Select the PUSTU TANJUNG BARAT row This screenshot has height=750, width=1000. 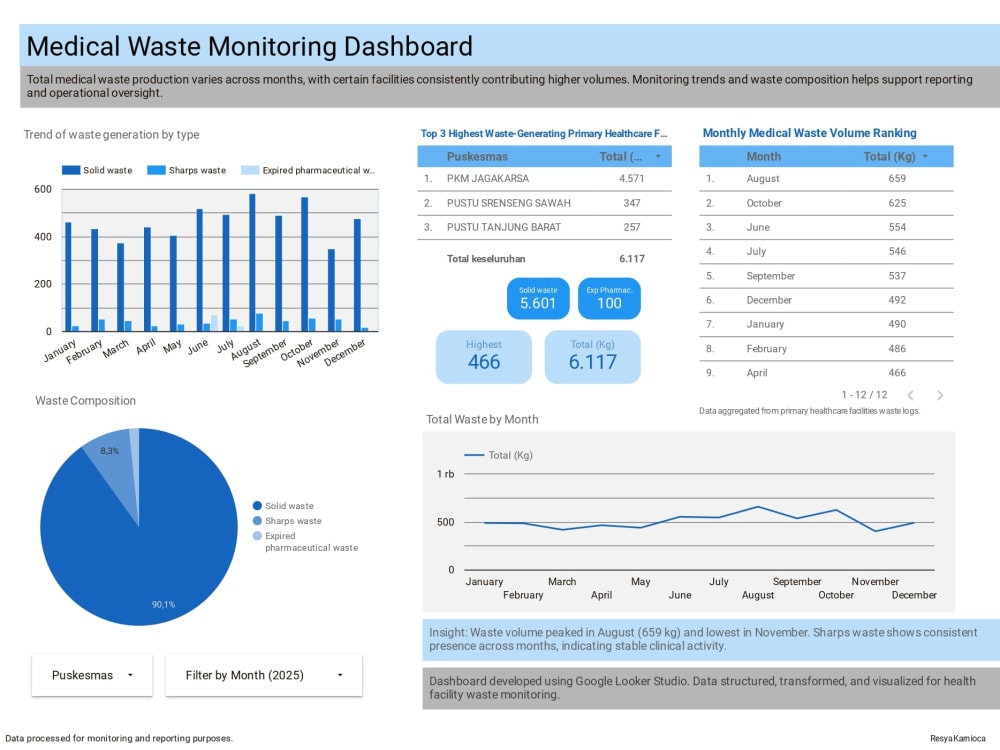[544, 227]
